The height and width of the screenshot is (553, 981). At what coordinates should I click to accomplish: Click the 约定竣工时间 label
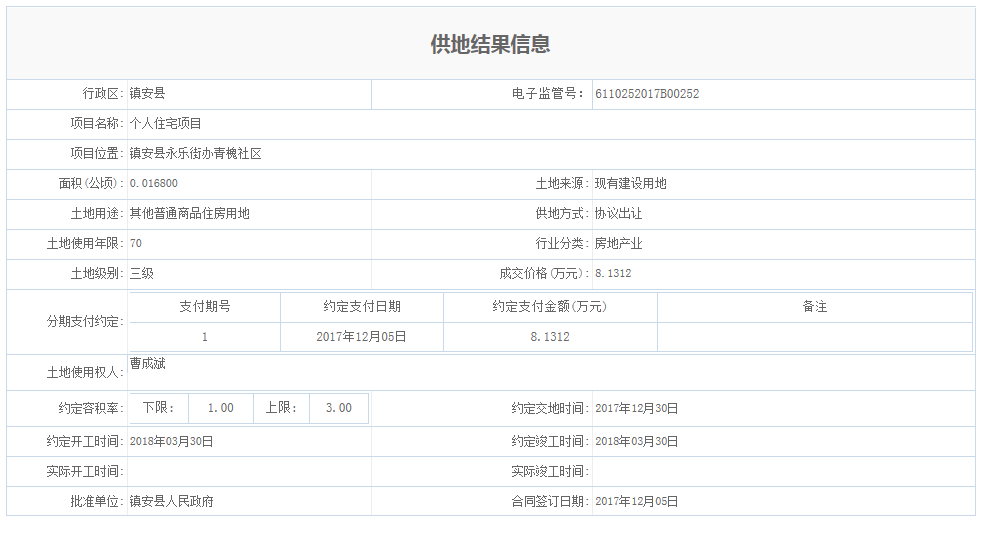pos(550,442)
